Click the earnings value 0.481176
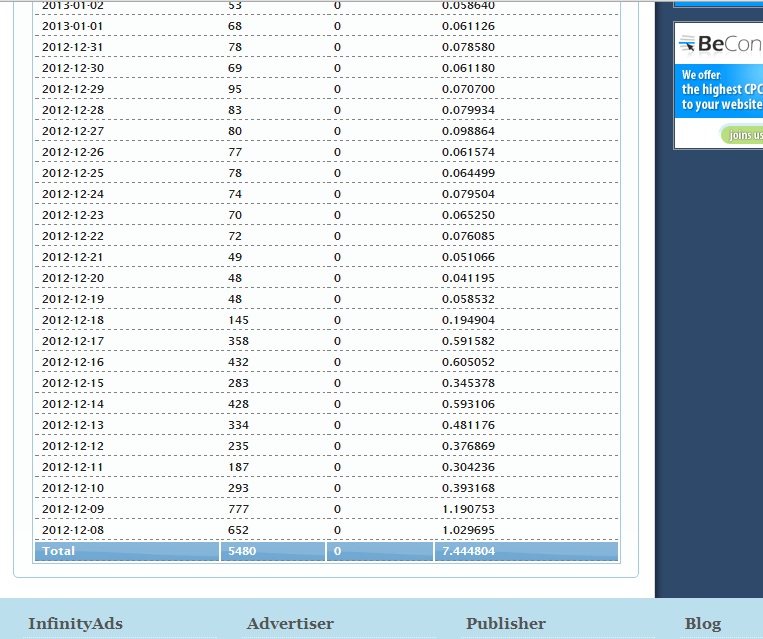Image resolution: width=763 pixels, height=639 pixels. tap(468, 425)
